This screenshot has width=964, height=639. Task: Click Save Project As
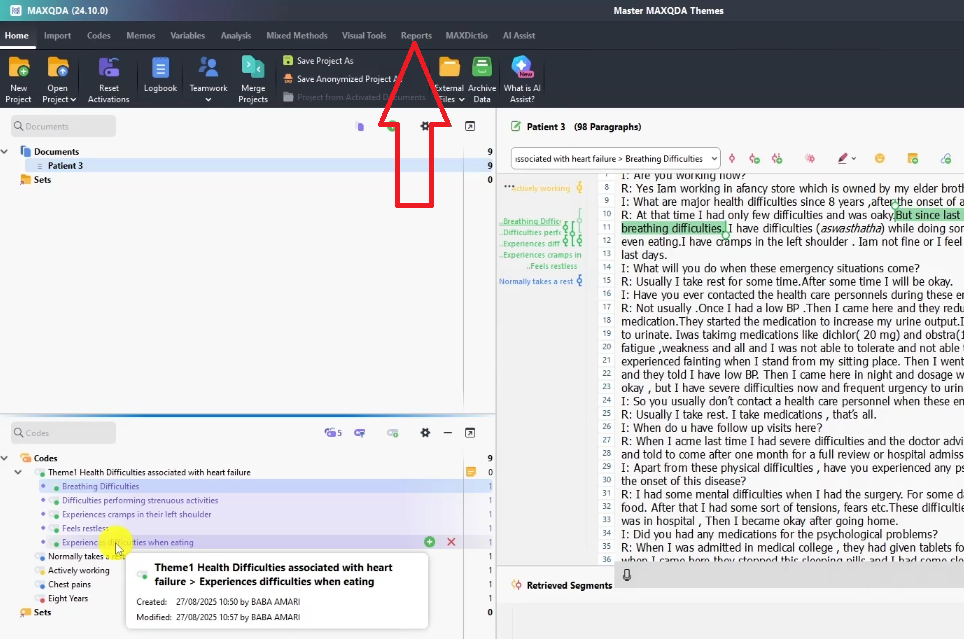tap(324, 61)
